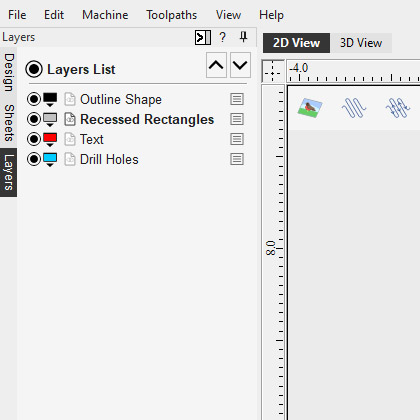
Task: Click the bitmap image thumbnail in 2D view
Action: 310,108
